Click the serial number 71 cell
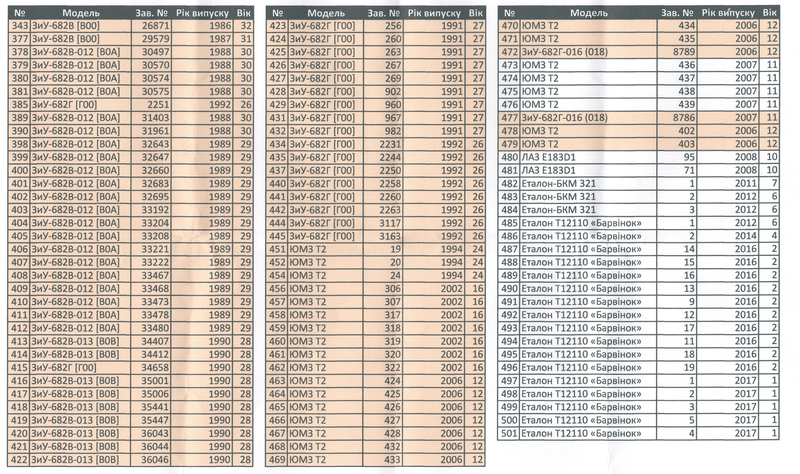Screen dimensions: 800x474 678,170
